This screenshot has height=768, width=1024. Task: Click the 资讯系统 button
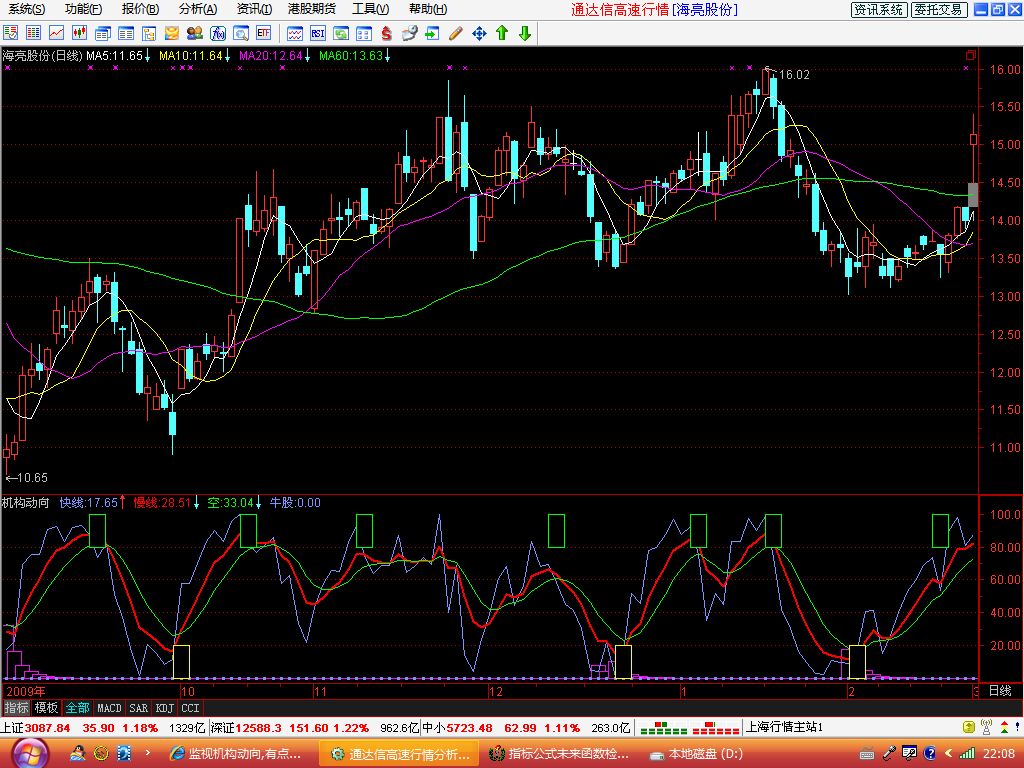point(879,10)
